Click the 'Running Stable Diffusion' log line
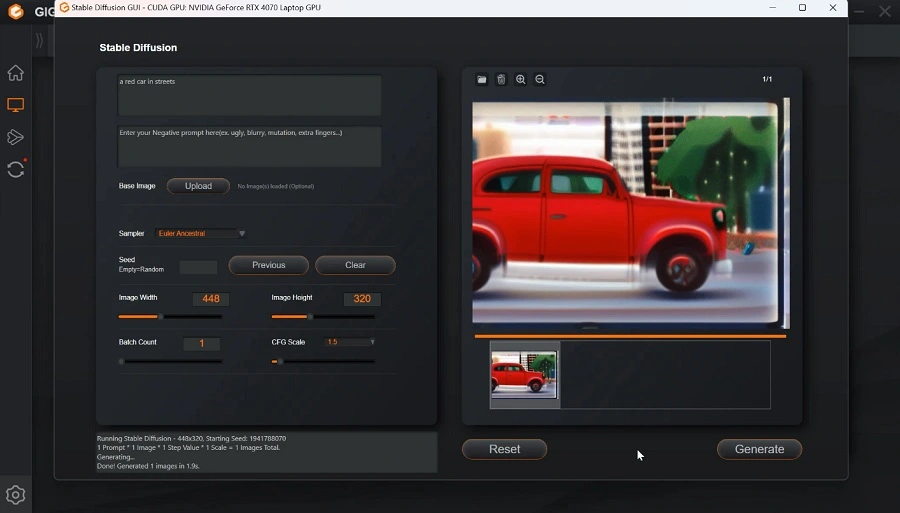900x513 pixels. (191, 438)
